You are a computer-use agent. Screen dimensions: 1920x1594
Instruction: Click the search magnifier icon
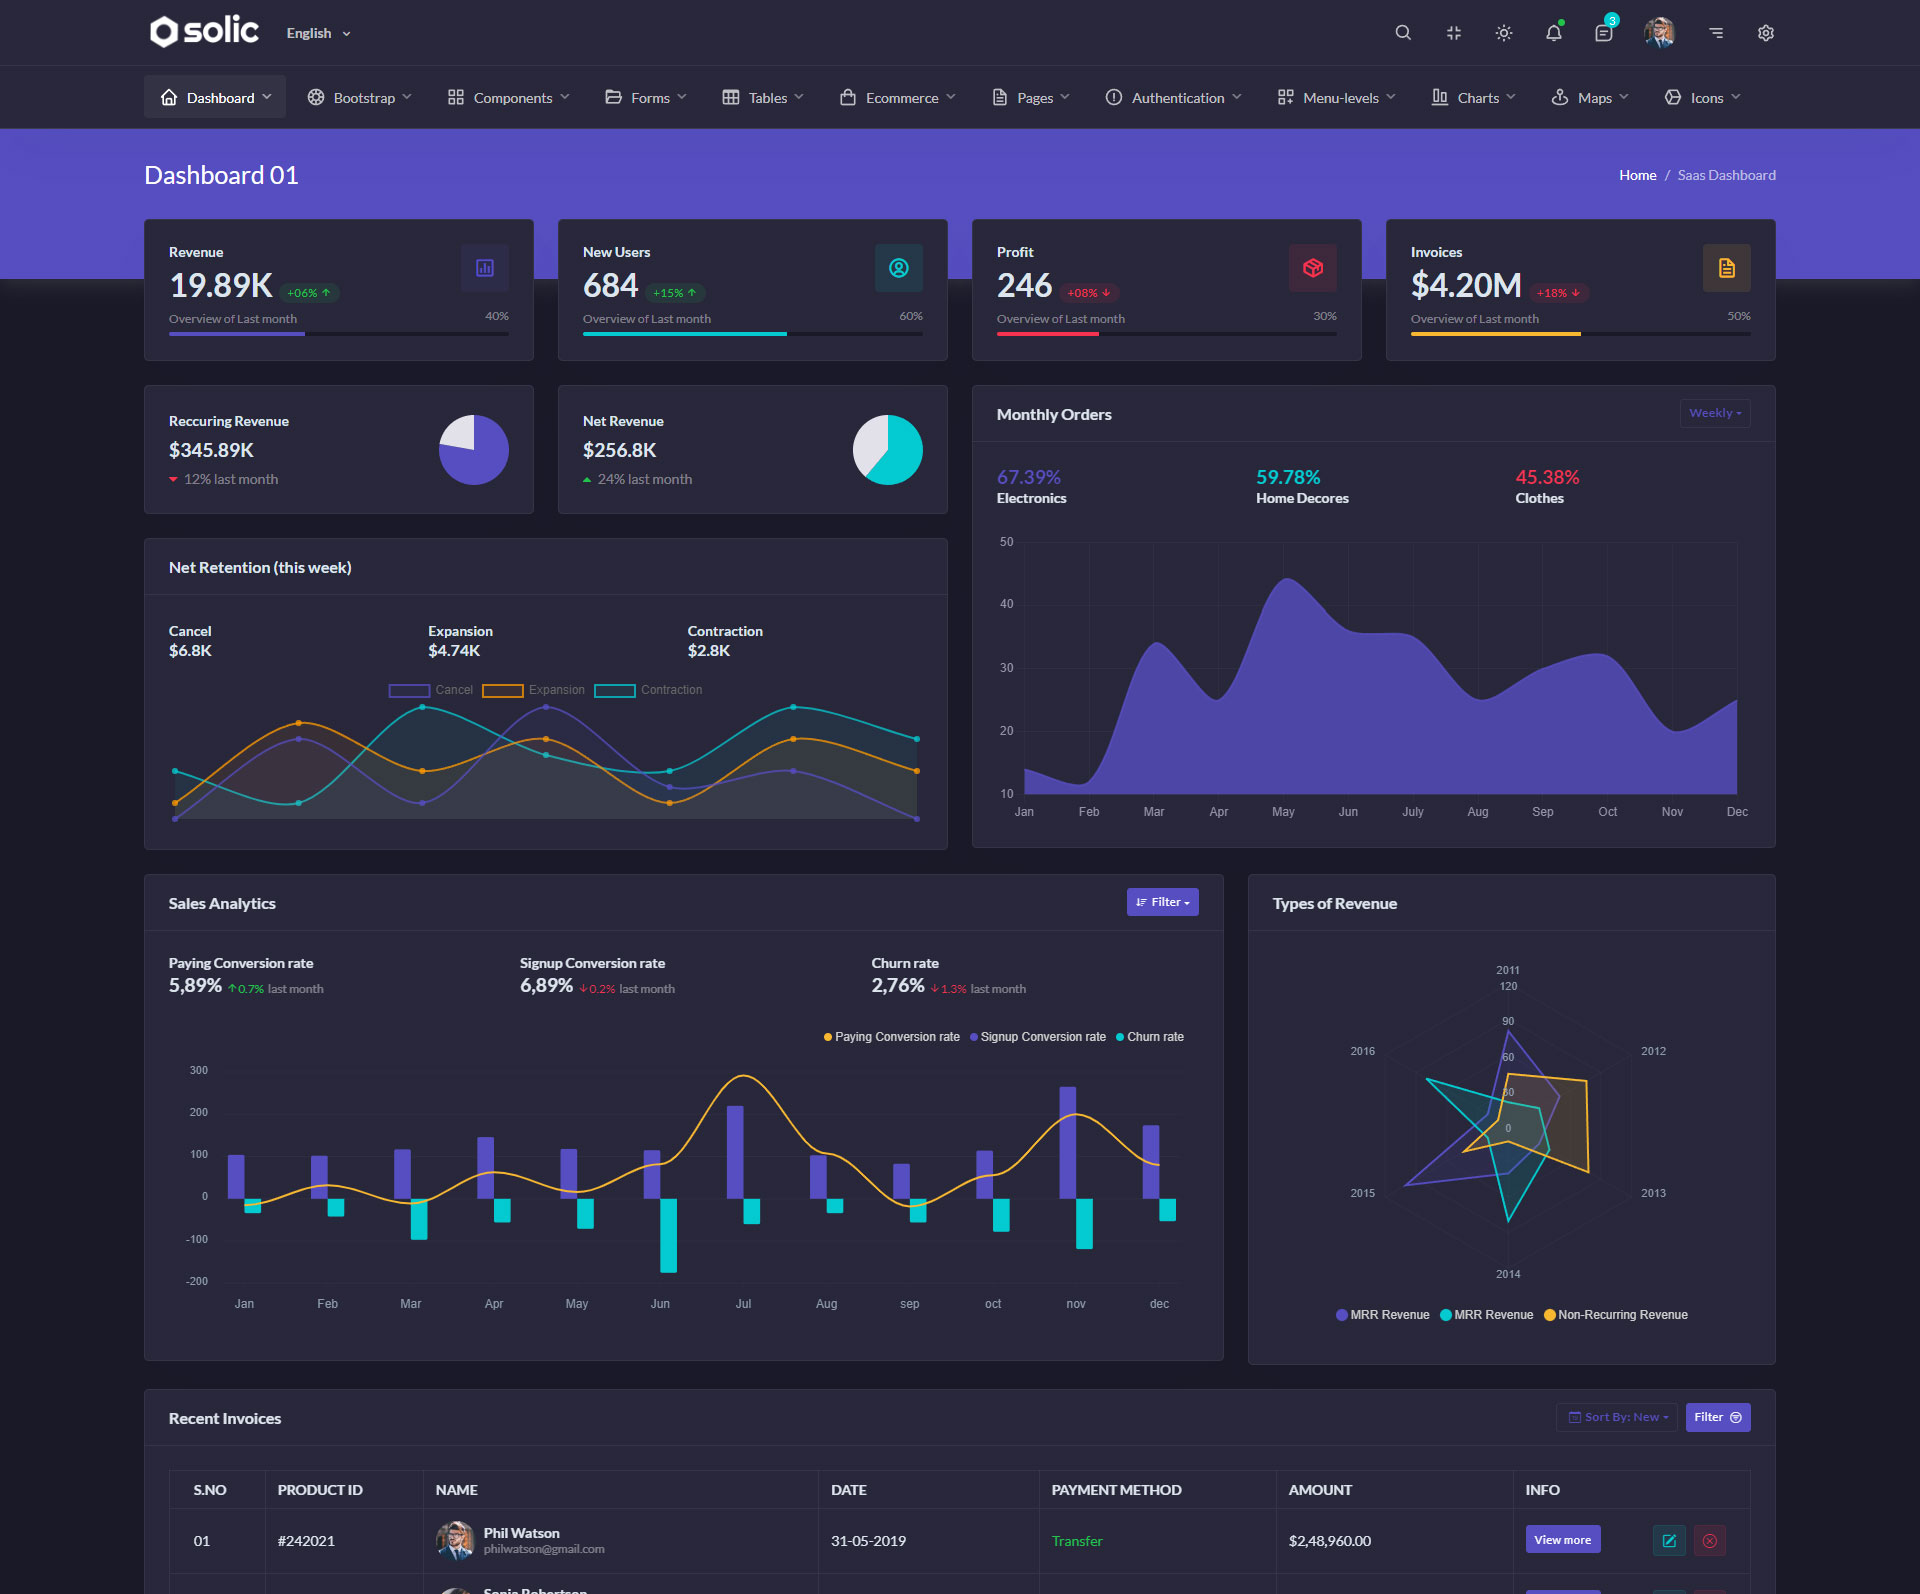[x=1403, y=33]
